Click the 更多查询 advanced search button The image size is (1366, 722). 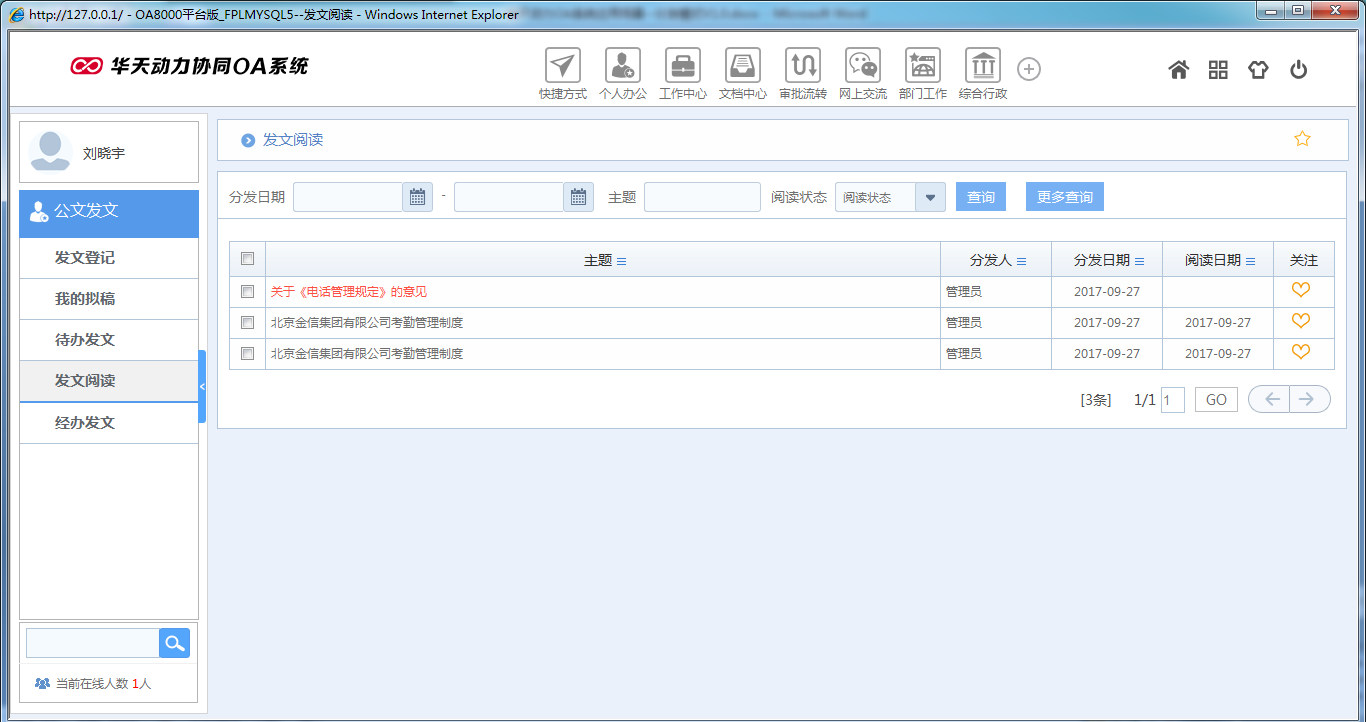(1064, 196)
